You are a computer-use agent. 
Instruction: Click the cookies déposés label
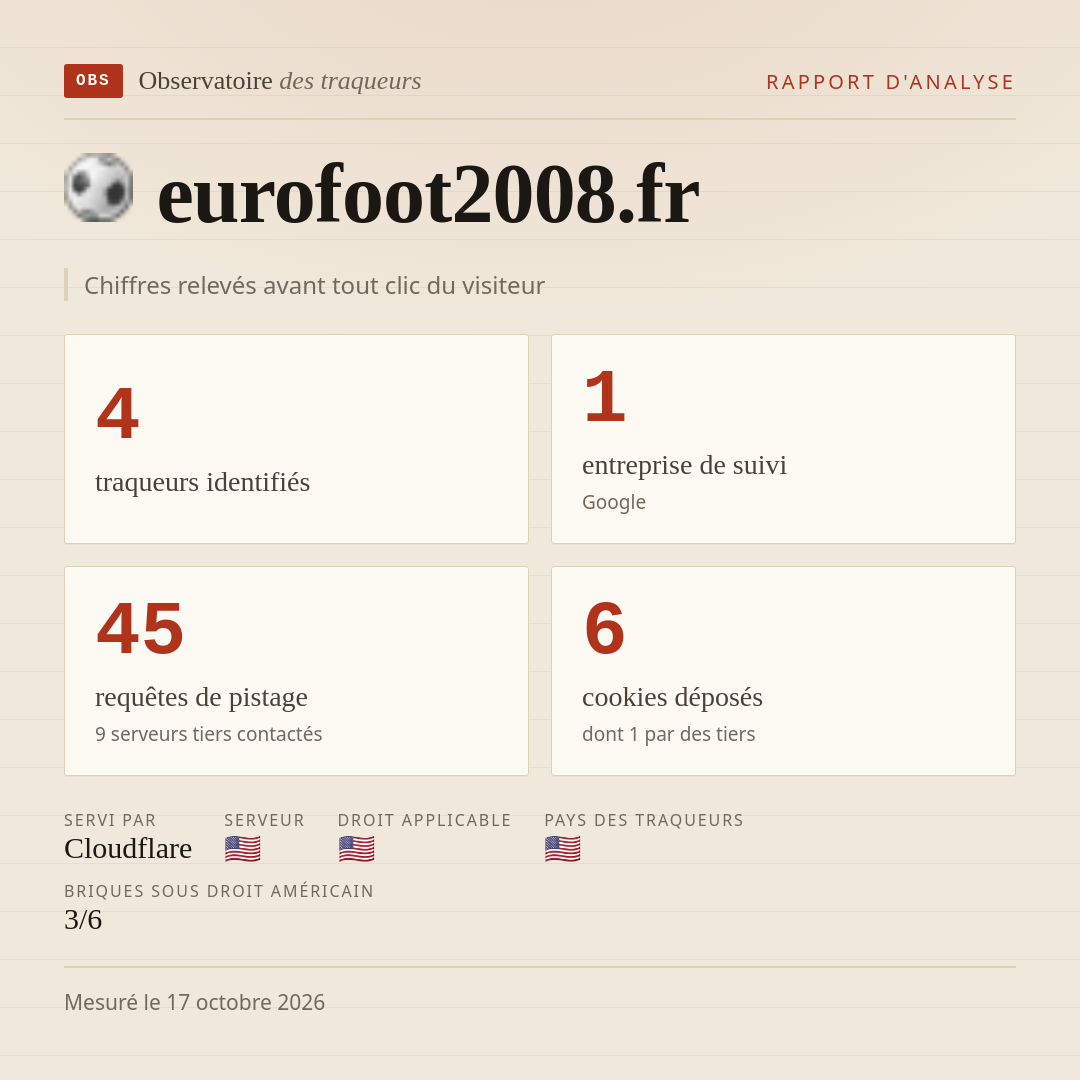(672, 697)
